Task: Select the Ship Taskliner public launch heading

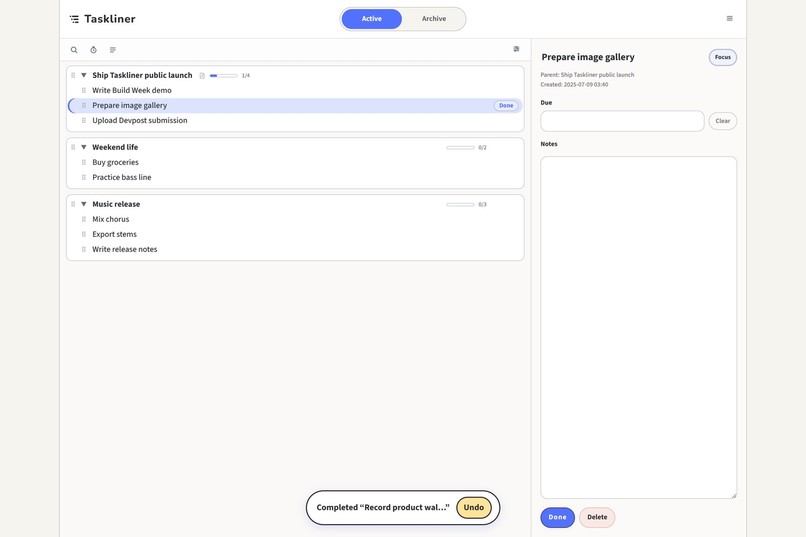Action: click(142, 75)
